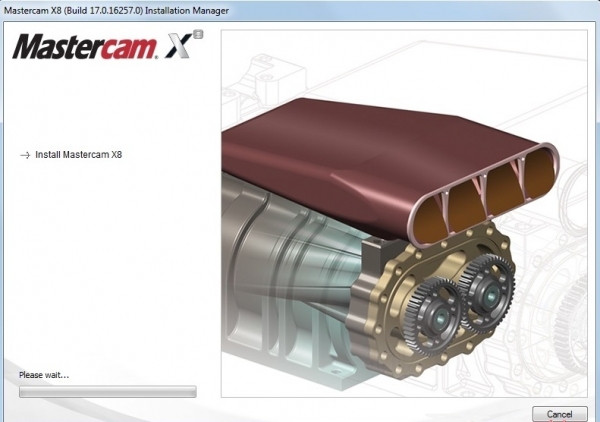Screen dimensions: 600x422
Task: Click the Mastercam X8 logo
Action: click(108, 46)
